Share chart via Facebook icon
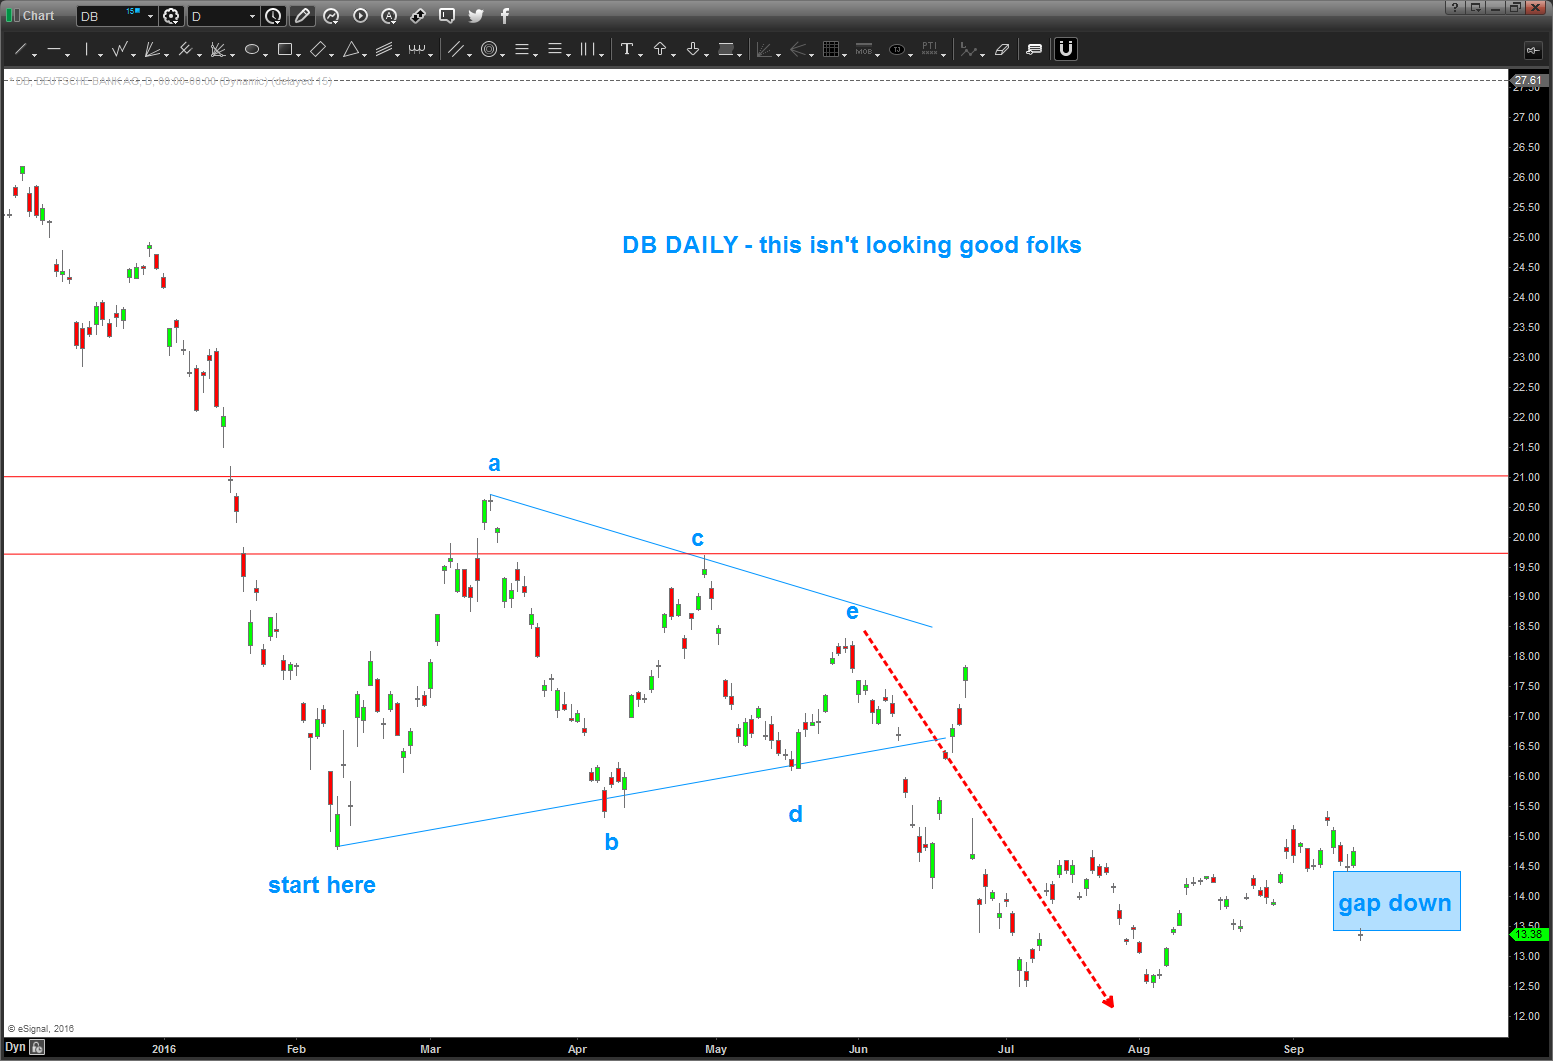Screen dimensions: 1553x1061 click(x=505, y=16)
